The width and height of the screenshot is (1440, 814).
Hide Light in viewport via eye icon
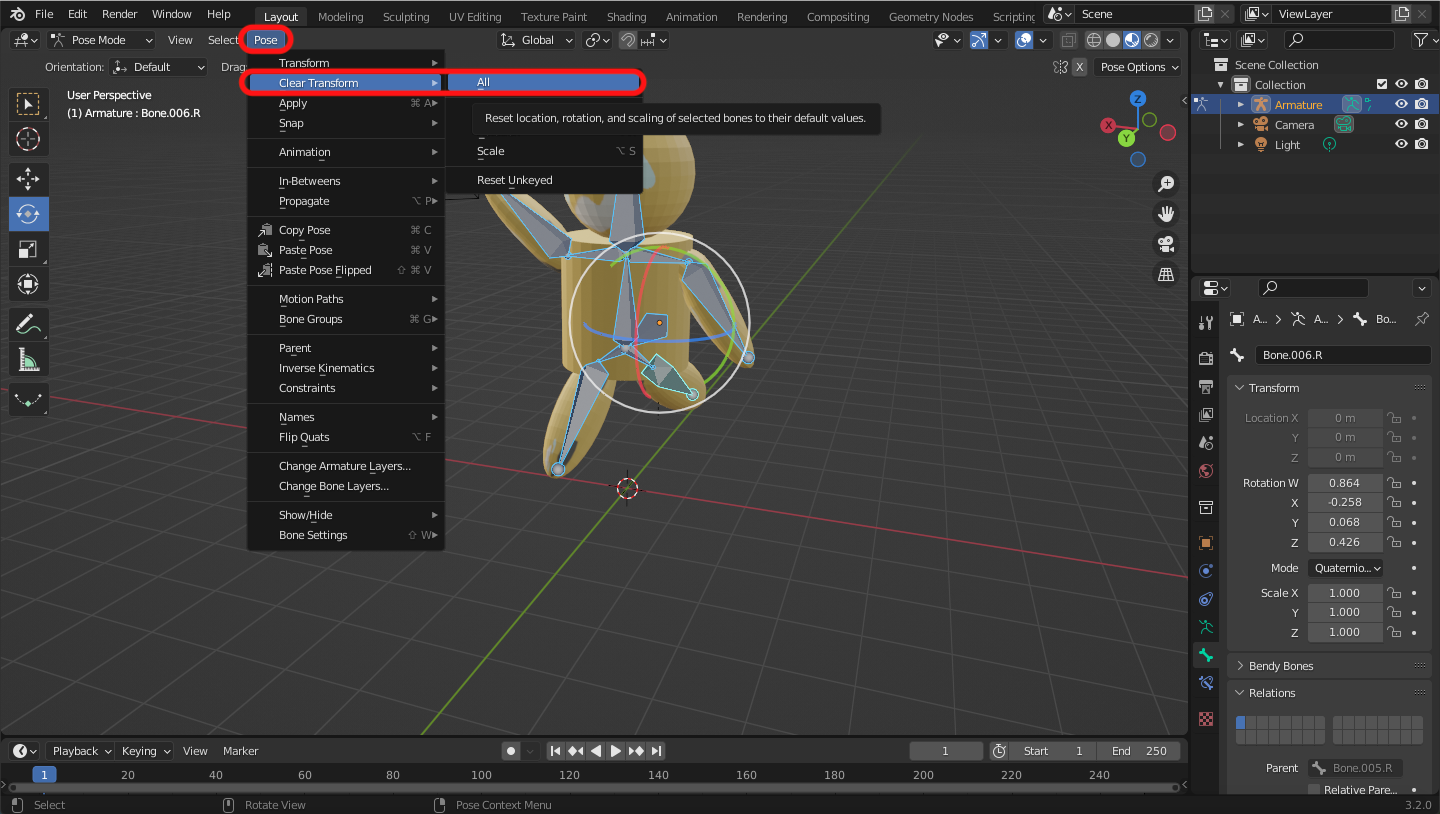(x=1401, y=144)
